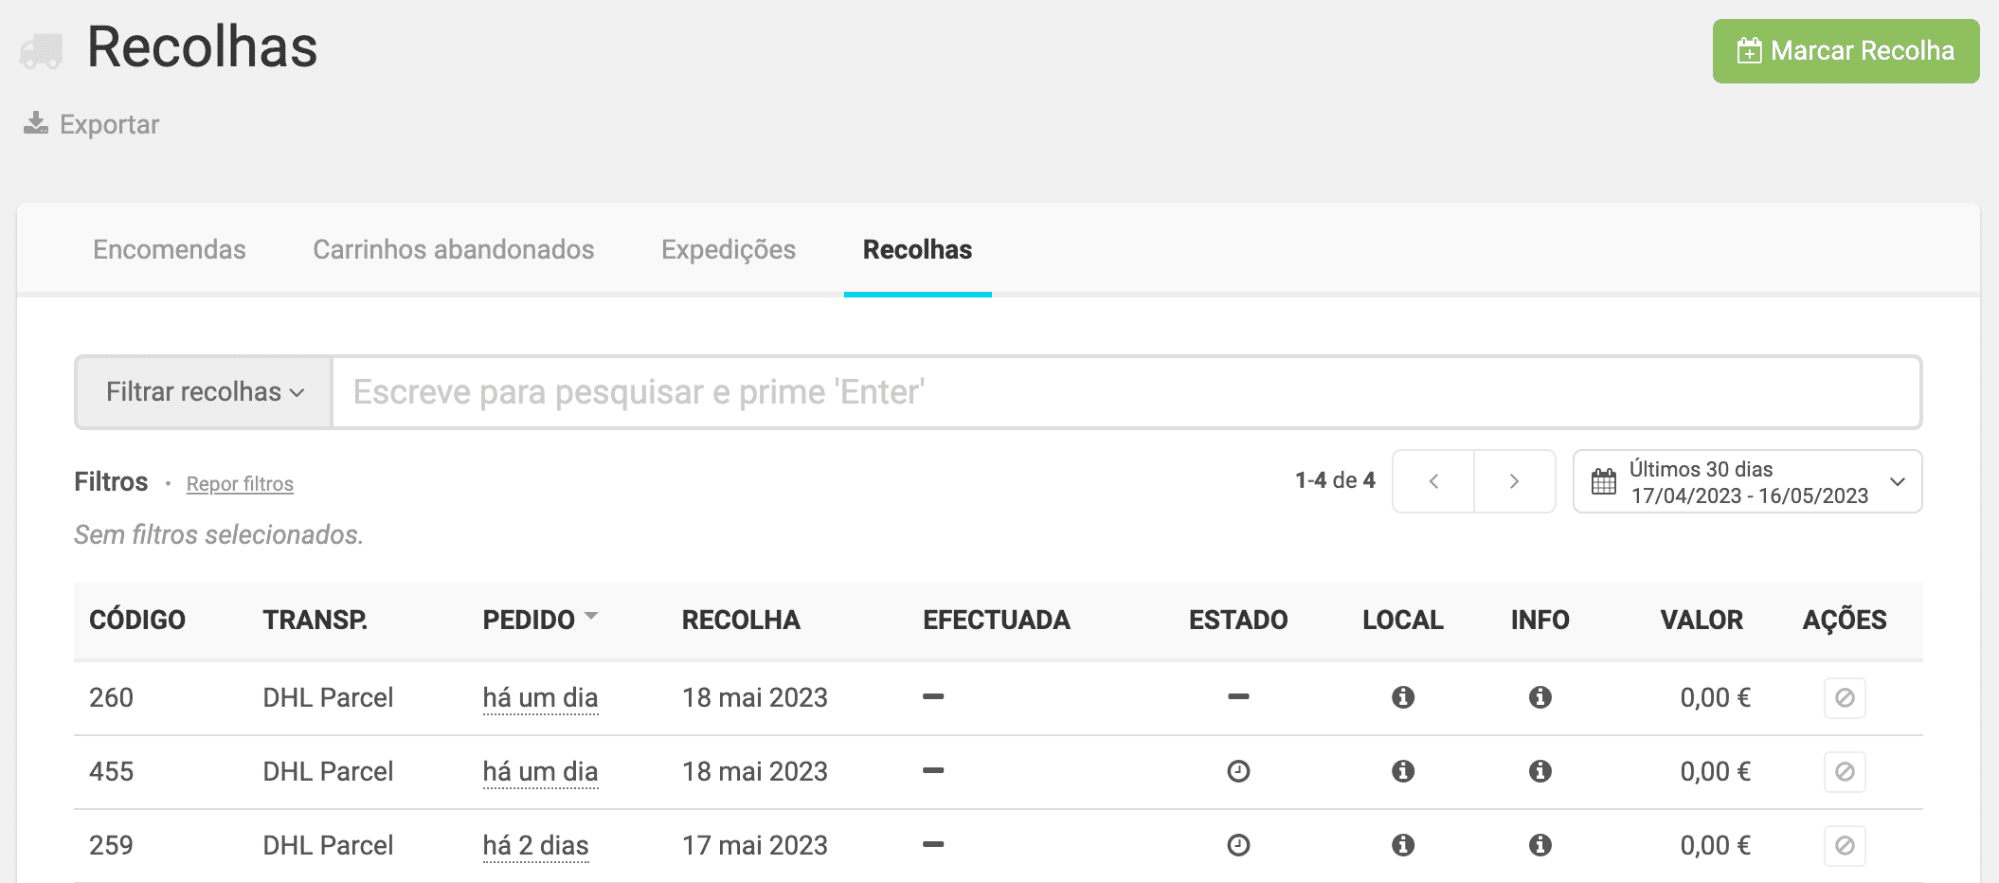The height and width of the screenshot is (883, 1999).
Task: Go to the next page of results
Action: pos(1514,482)
